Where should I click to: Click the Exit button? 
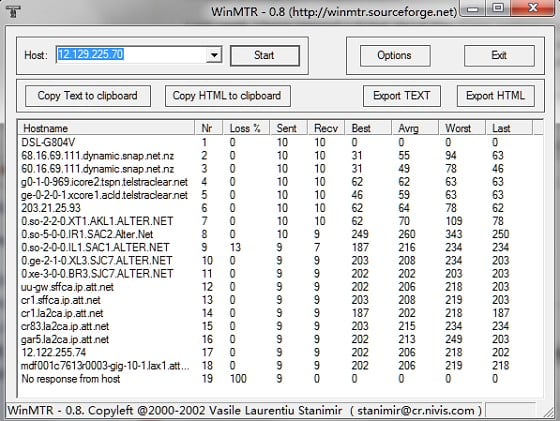(x=499, y=55)
